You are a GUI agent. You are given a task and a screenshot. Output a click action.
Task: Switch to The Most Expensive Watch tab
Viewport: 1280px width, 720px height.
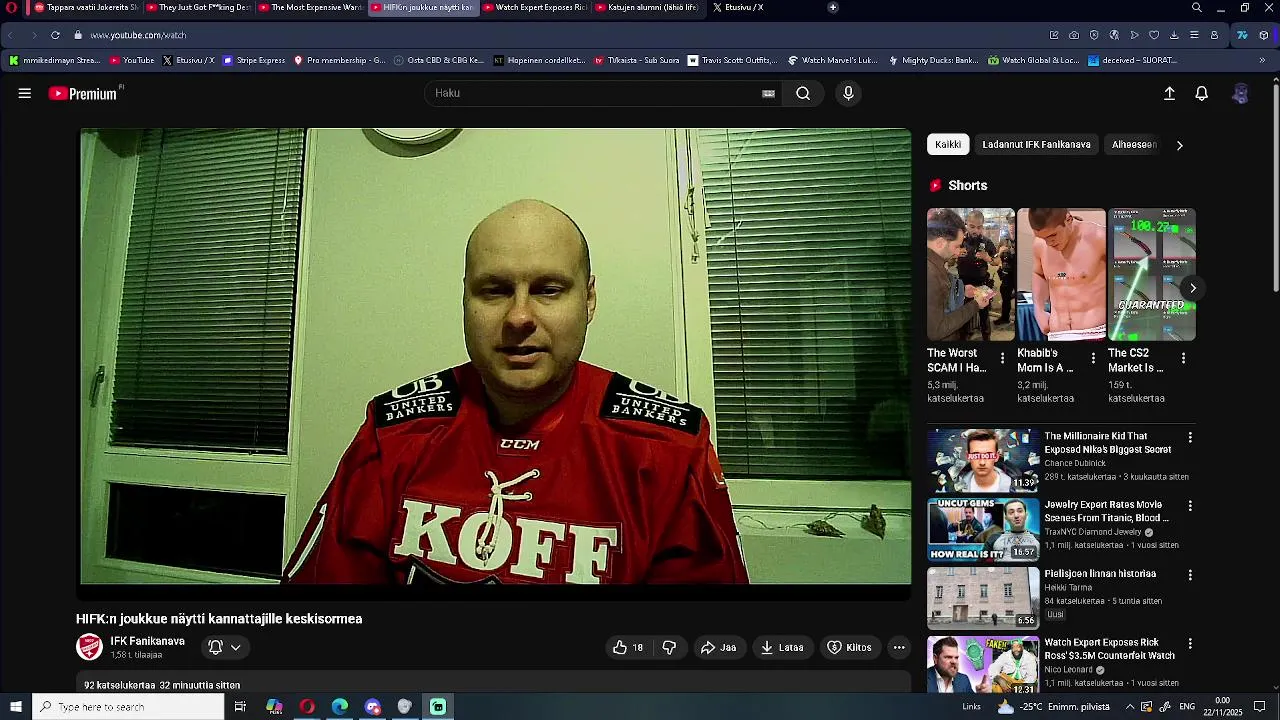310,7
